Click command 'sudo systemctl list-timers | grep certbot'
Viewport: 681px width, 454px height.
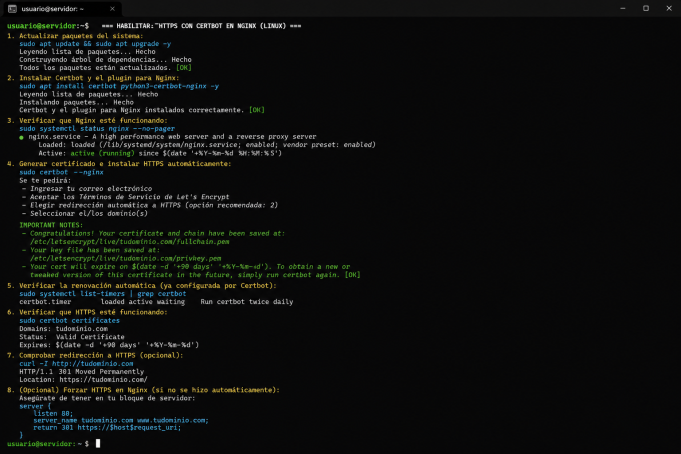click(x=102, y=294)
